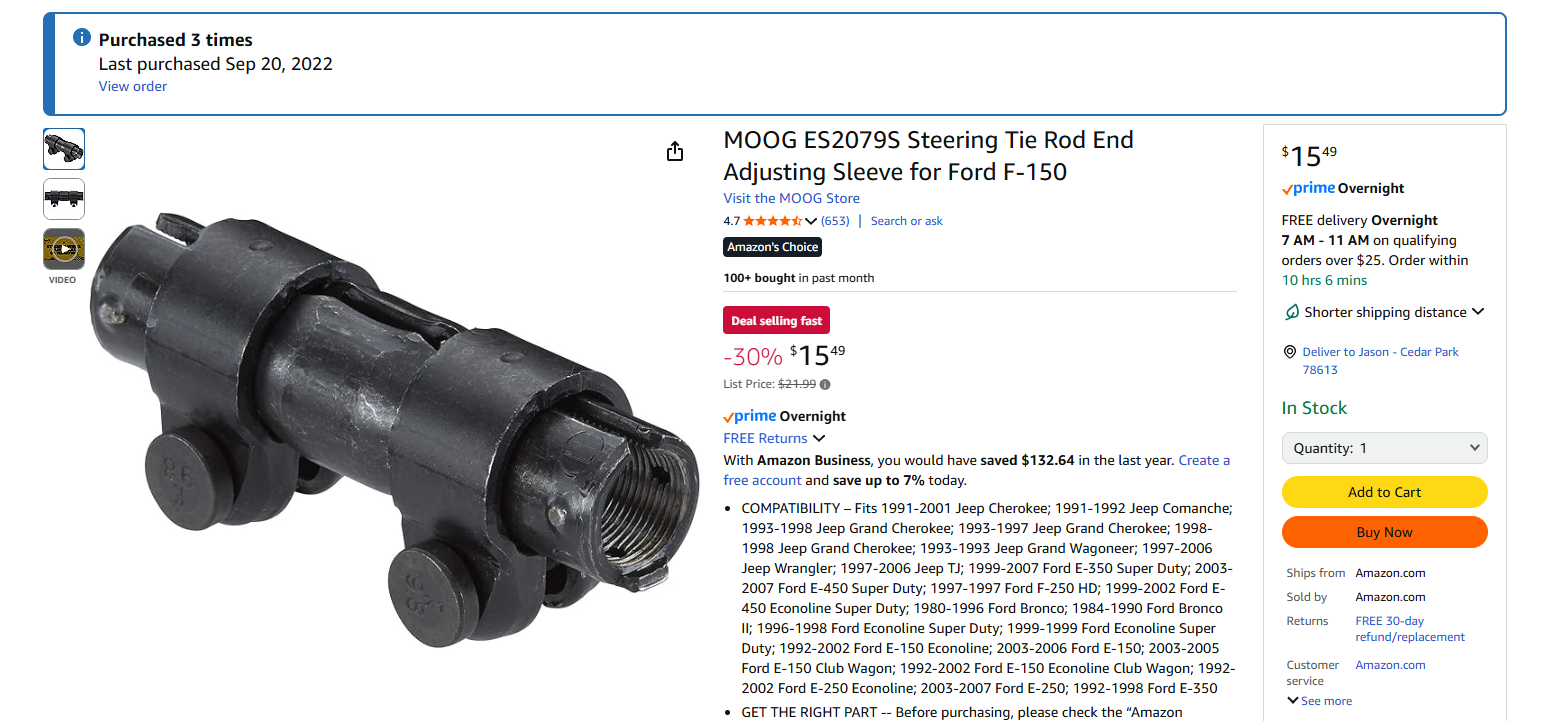The width and height of the screenshot is (1541, 721).
Task: Click the blue info icon in purchase banner
Action: click(83, 38)
